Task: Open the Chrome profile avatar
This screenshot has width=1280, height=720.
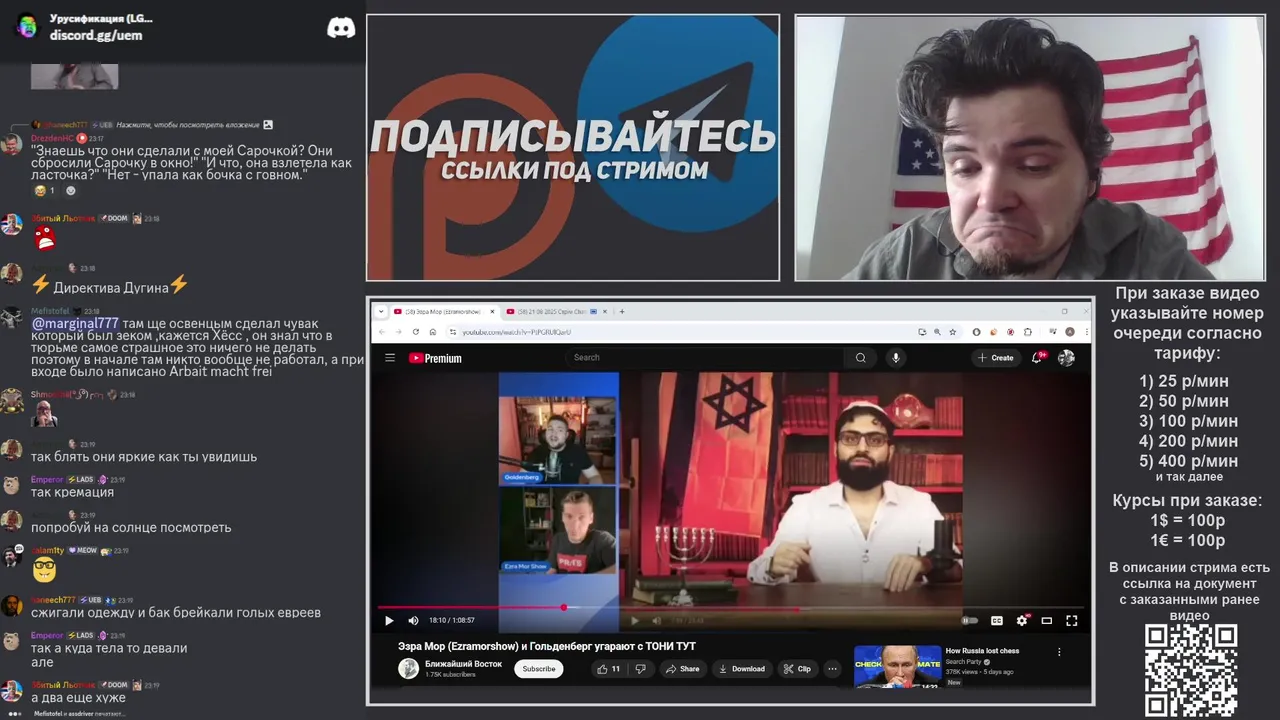Action: pos(1070,332)
